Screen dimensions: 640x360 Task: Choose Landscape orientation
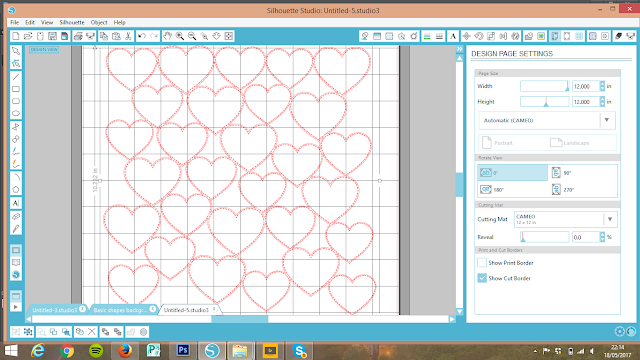(x=570, y=143)
